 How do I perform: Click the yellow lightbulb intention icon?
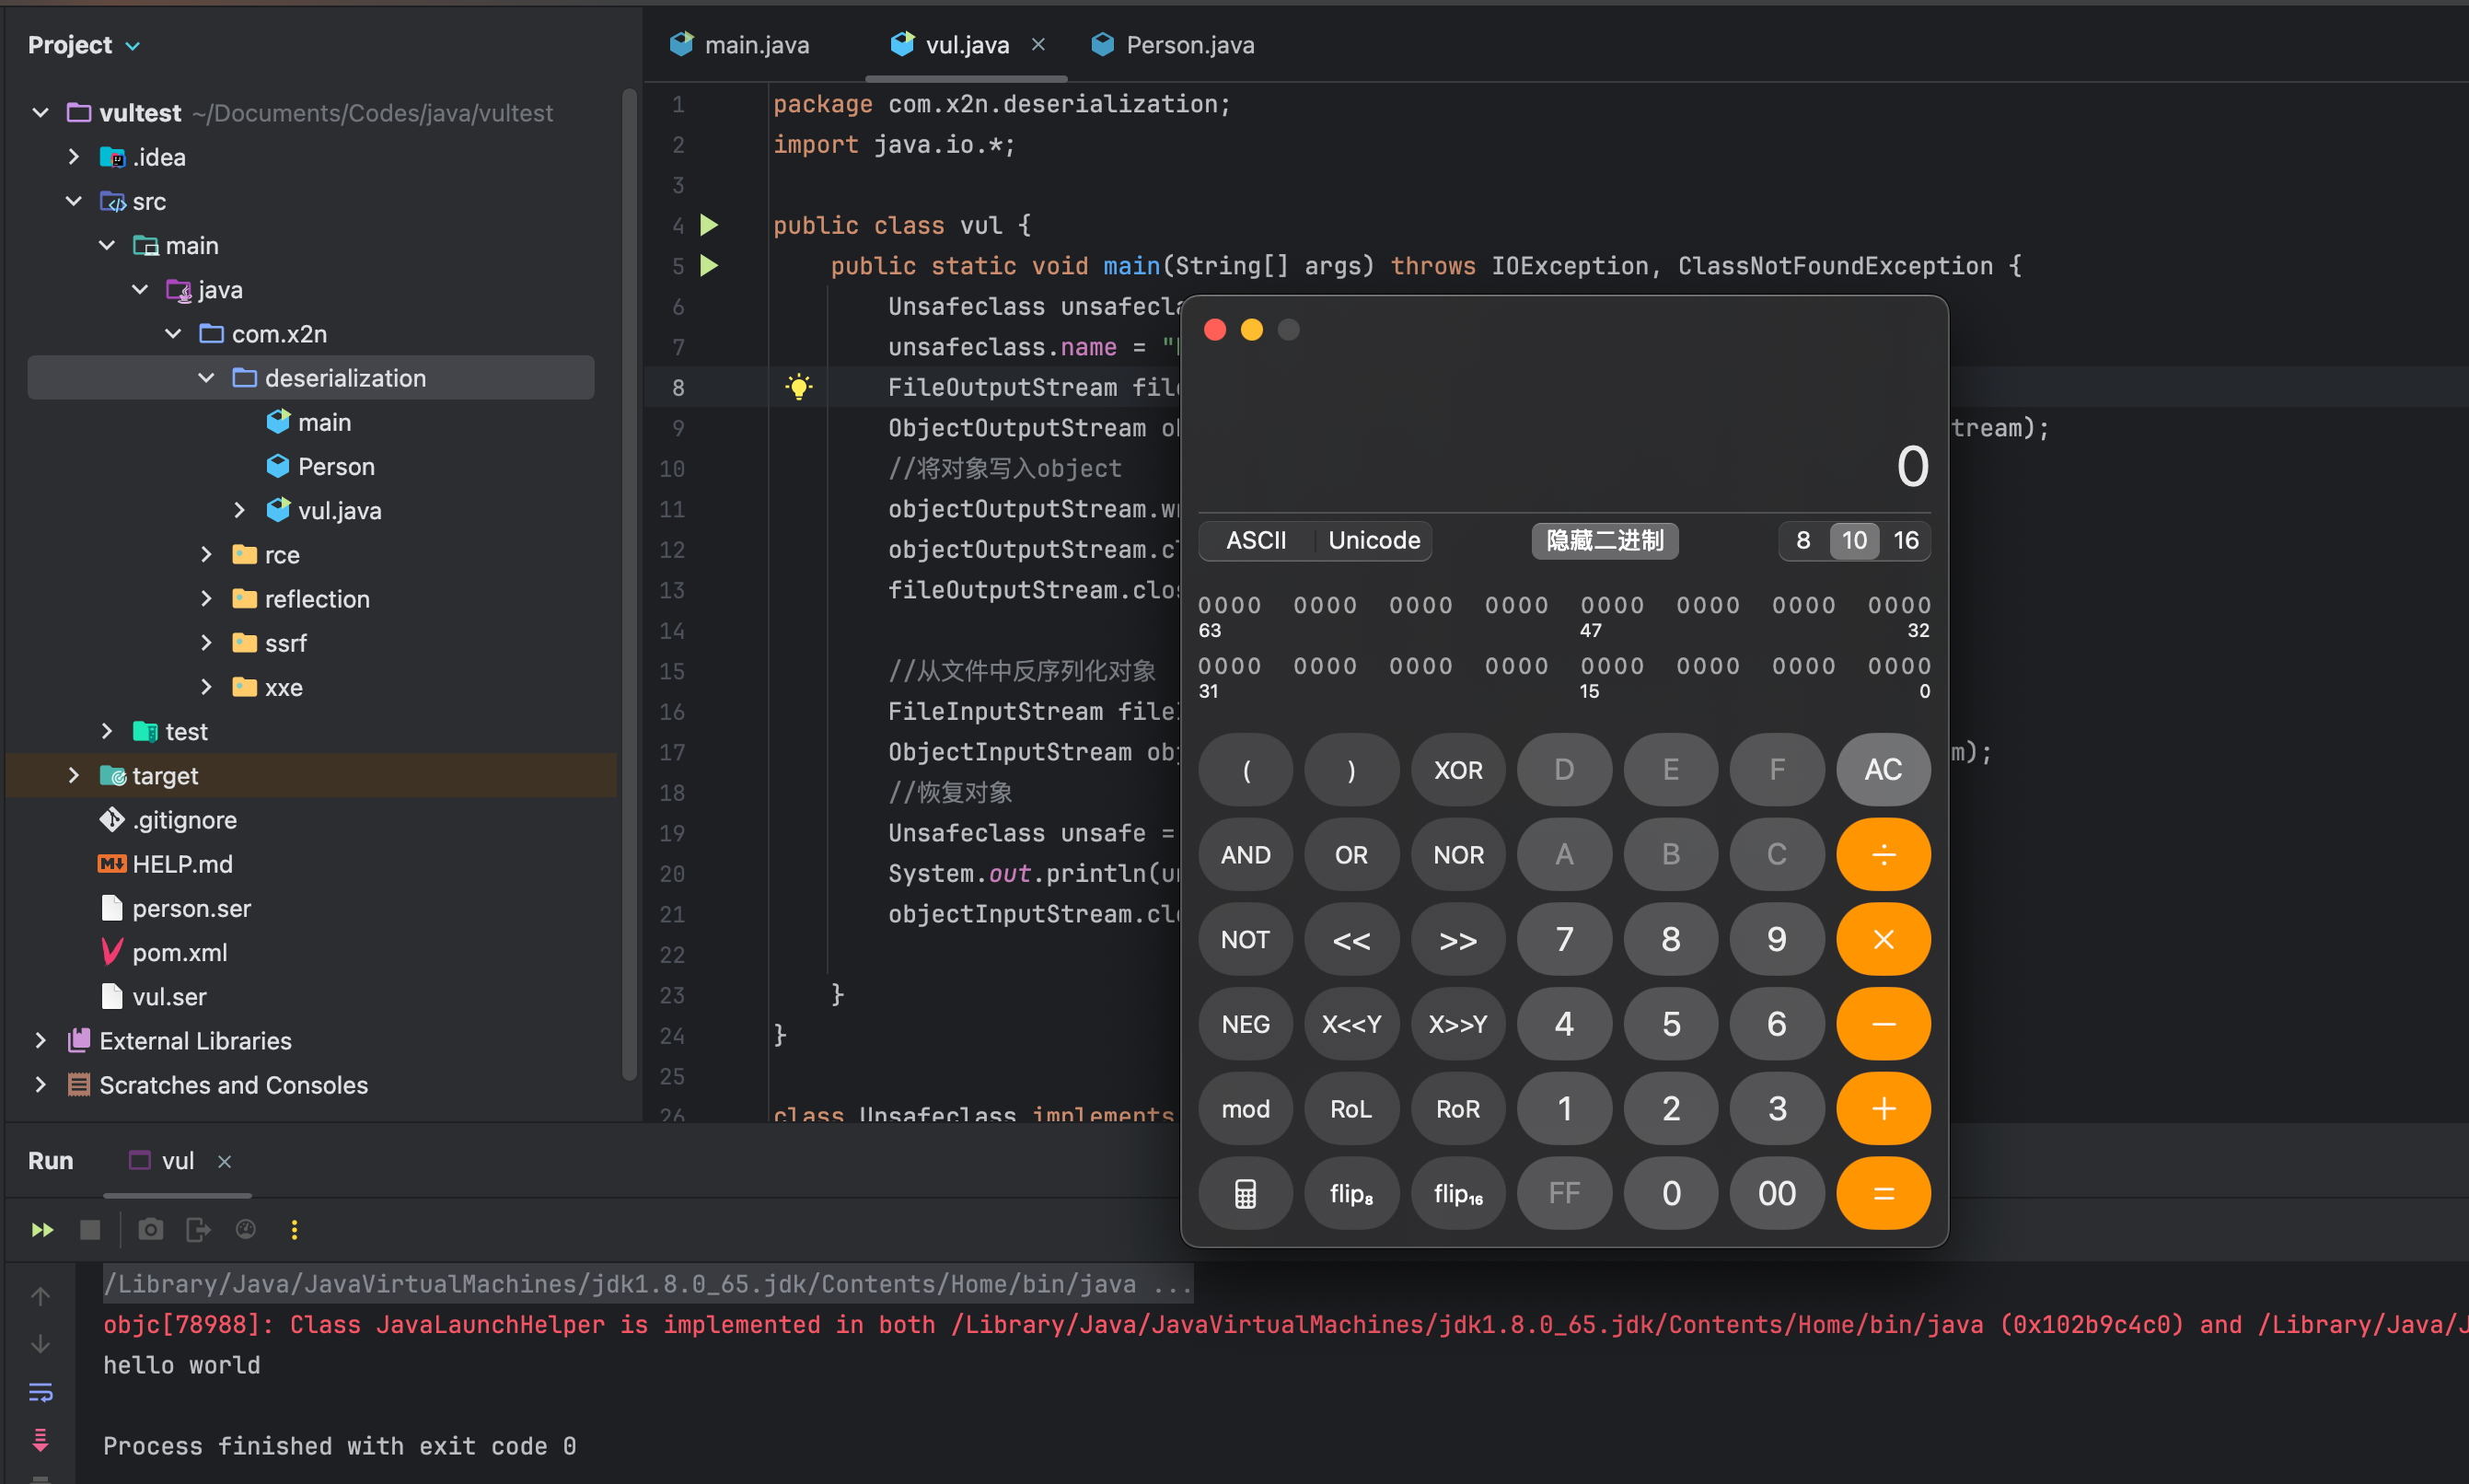pyautogui.click(x=798, y=387)
